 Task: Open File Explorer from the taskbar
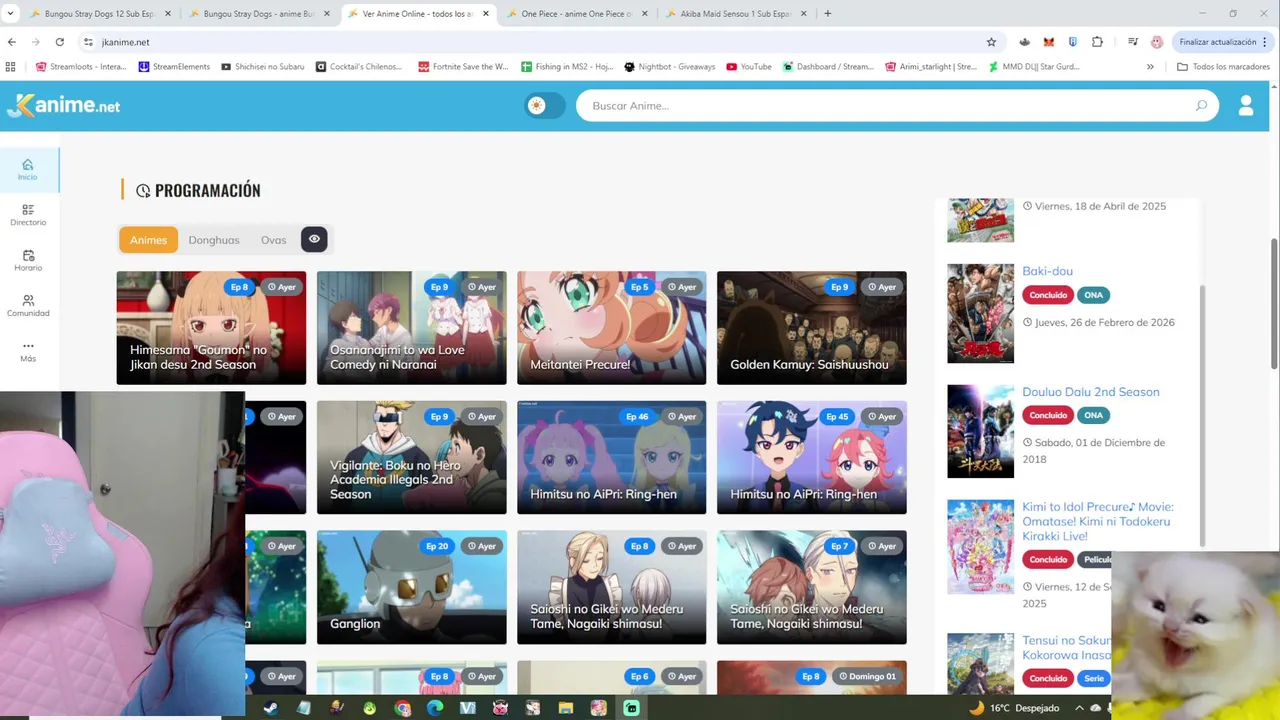click(x=566, y=708)
